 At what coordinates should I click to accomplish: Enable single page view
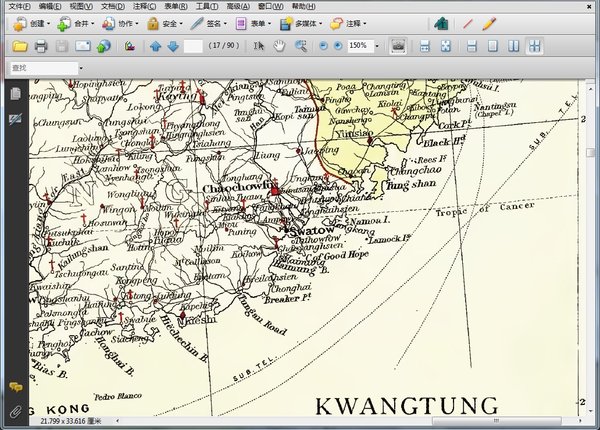click(x=492, y=46)
